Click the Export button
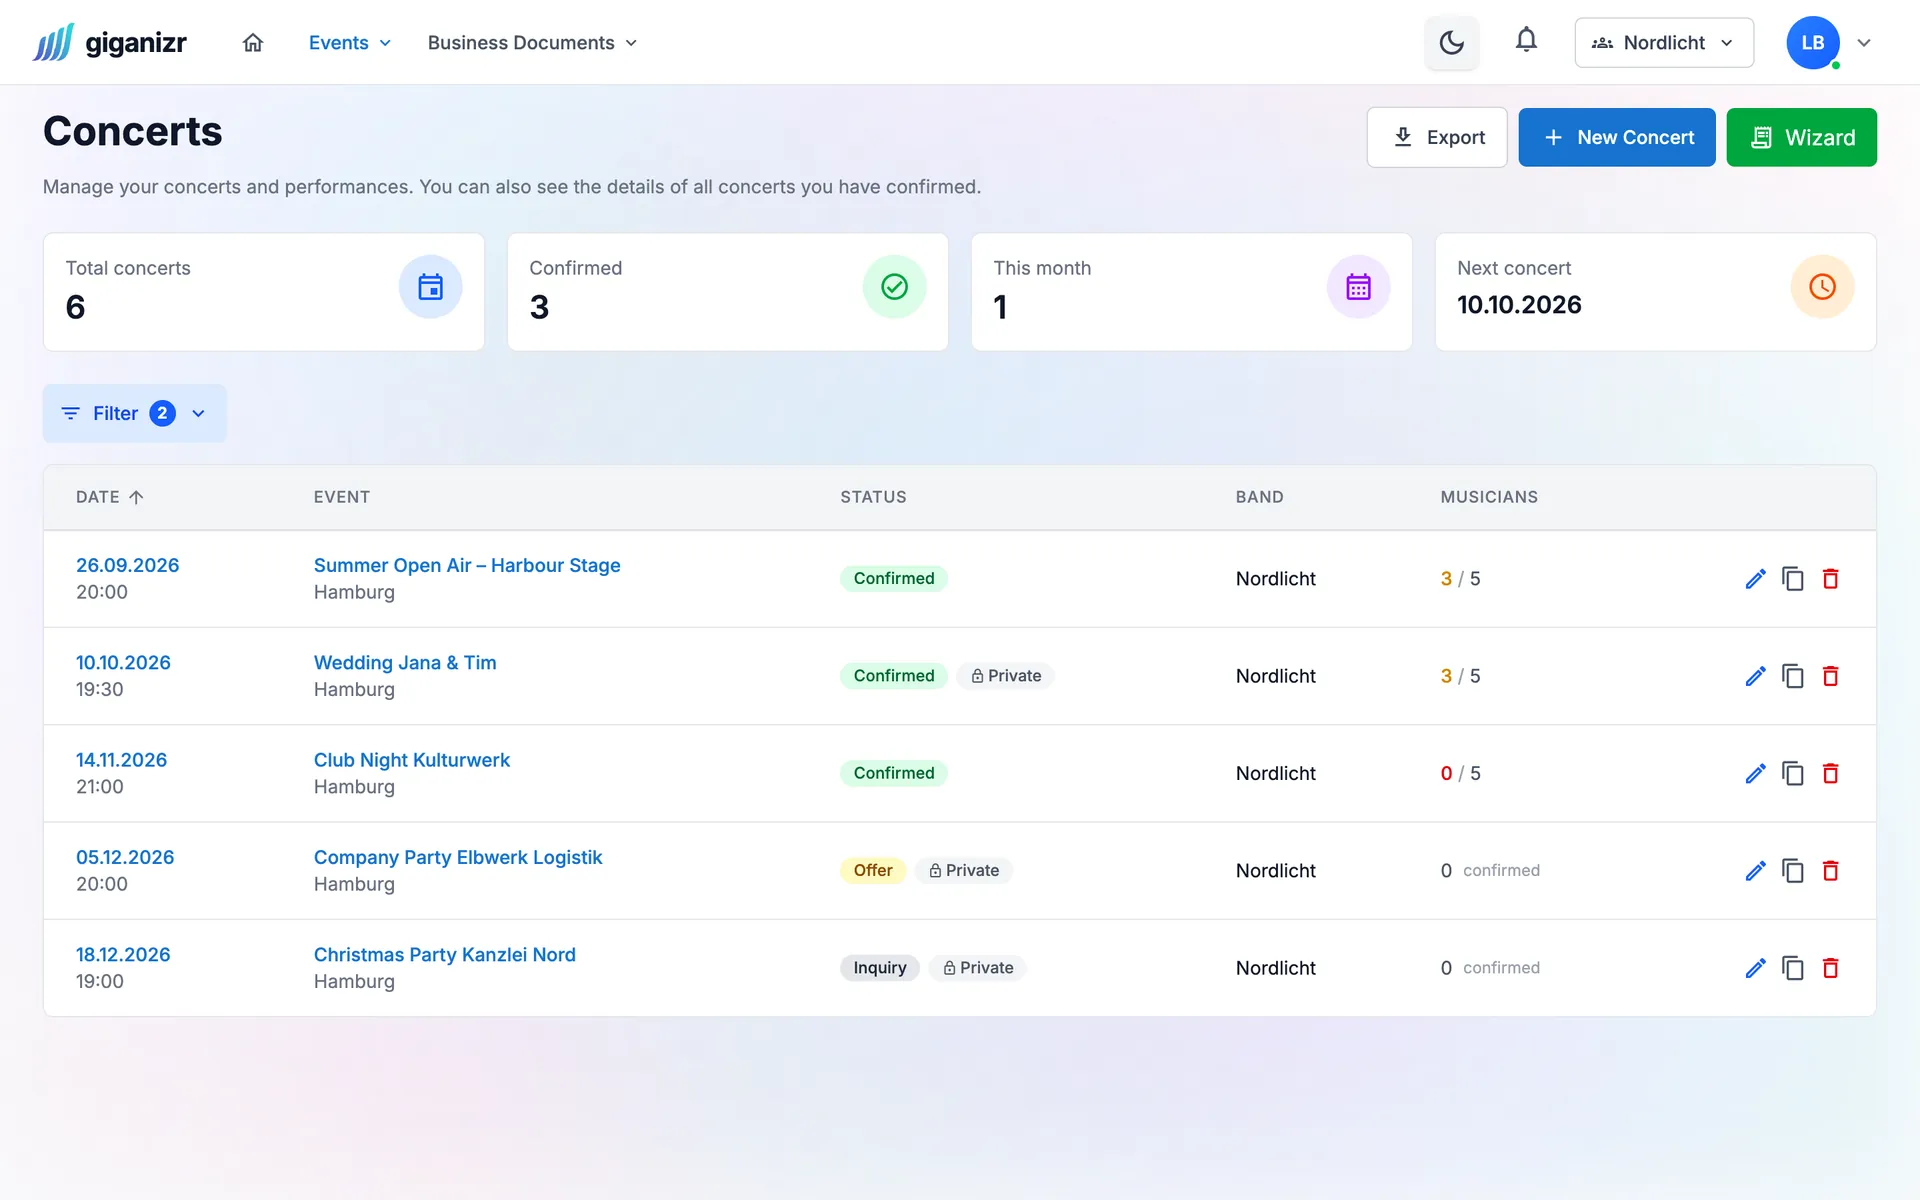The image size is (1920, 1200). [x=1437, y=137]
